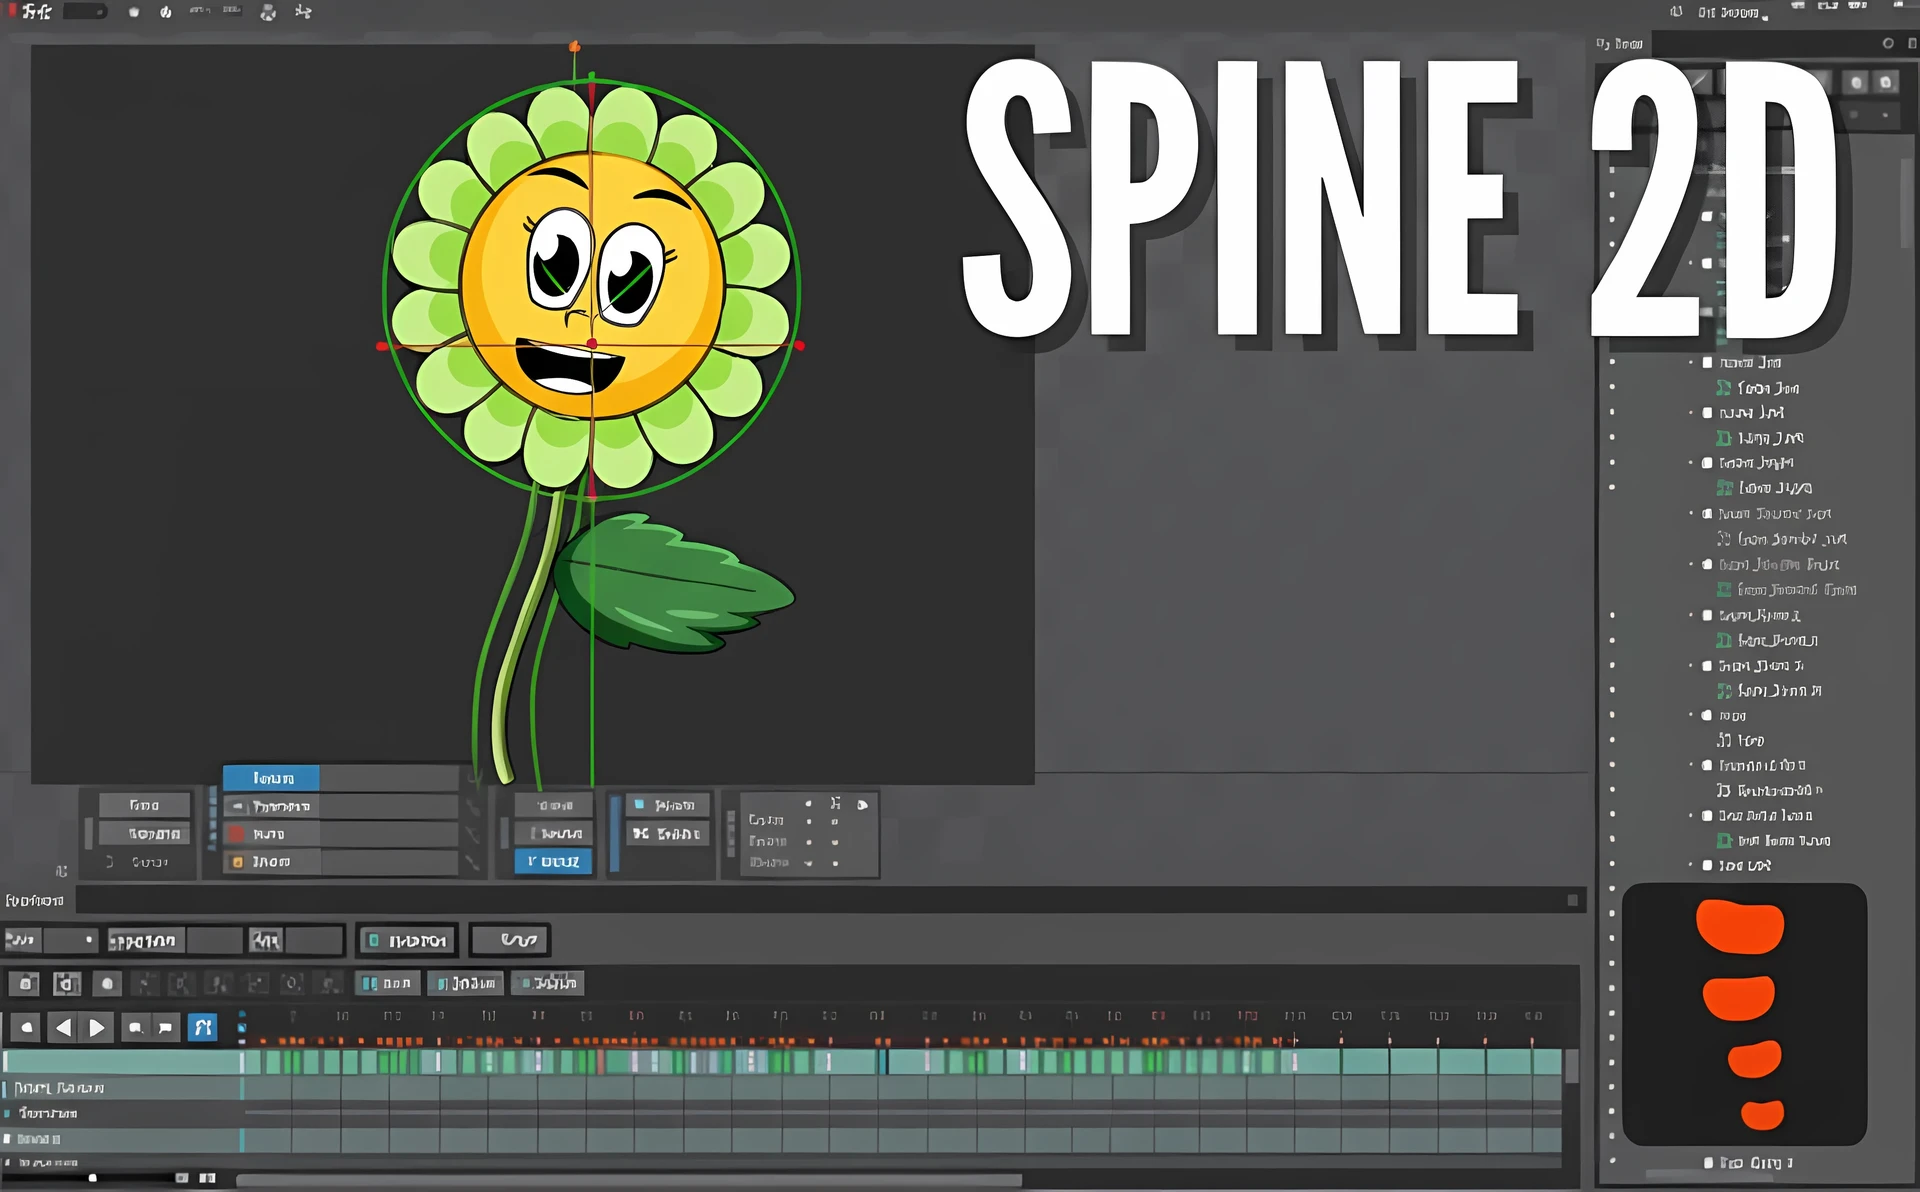
Task: Activate the highlighted curve editor icon
Action: coord(203,1027)
